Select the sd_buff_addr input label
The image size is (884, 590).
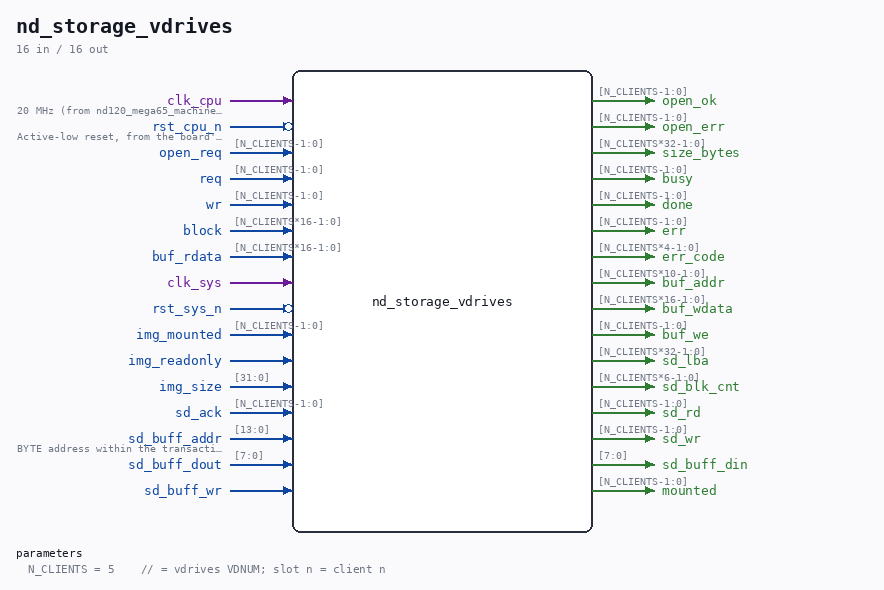click(x=175, y=438)
